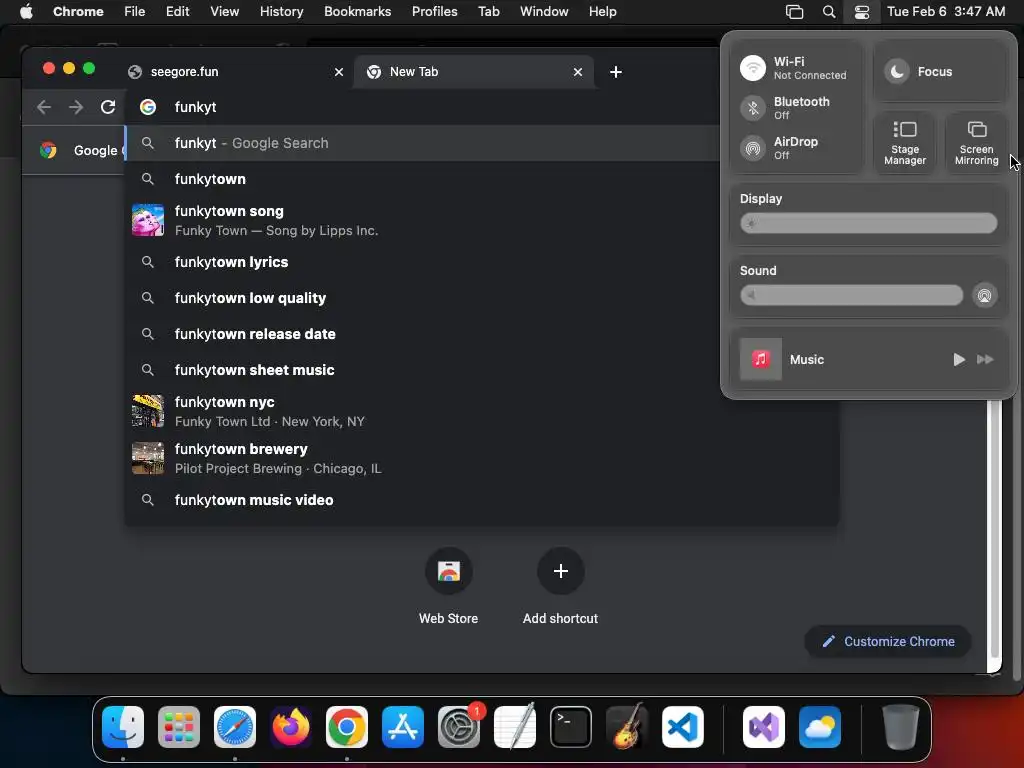Click the date and time in the menu bar
Image resolution: width=1024 pixels, height=768 pixels.
click(946, 12)
